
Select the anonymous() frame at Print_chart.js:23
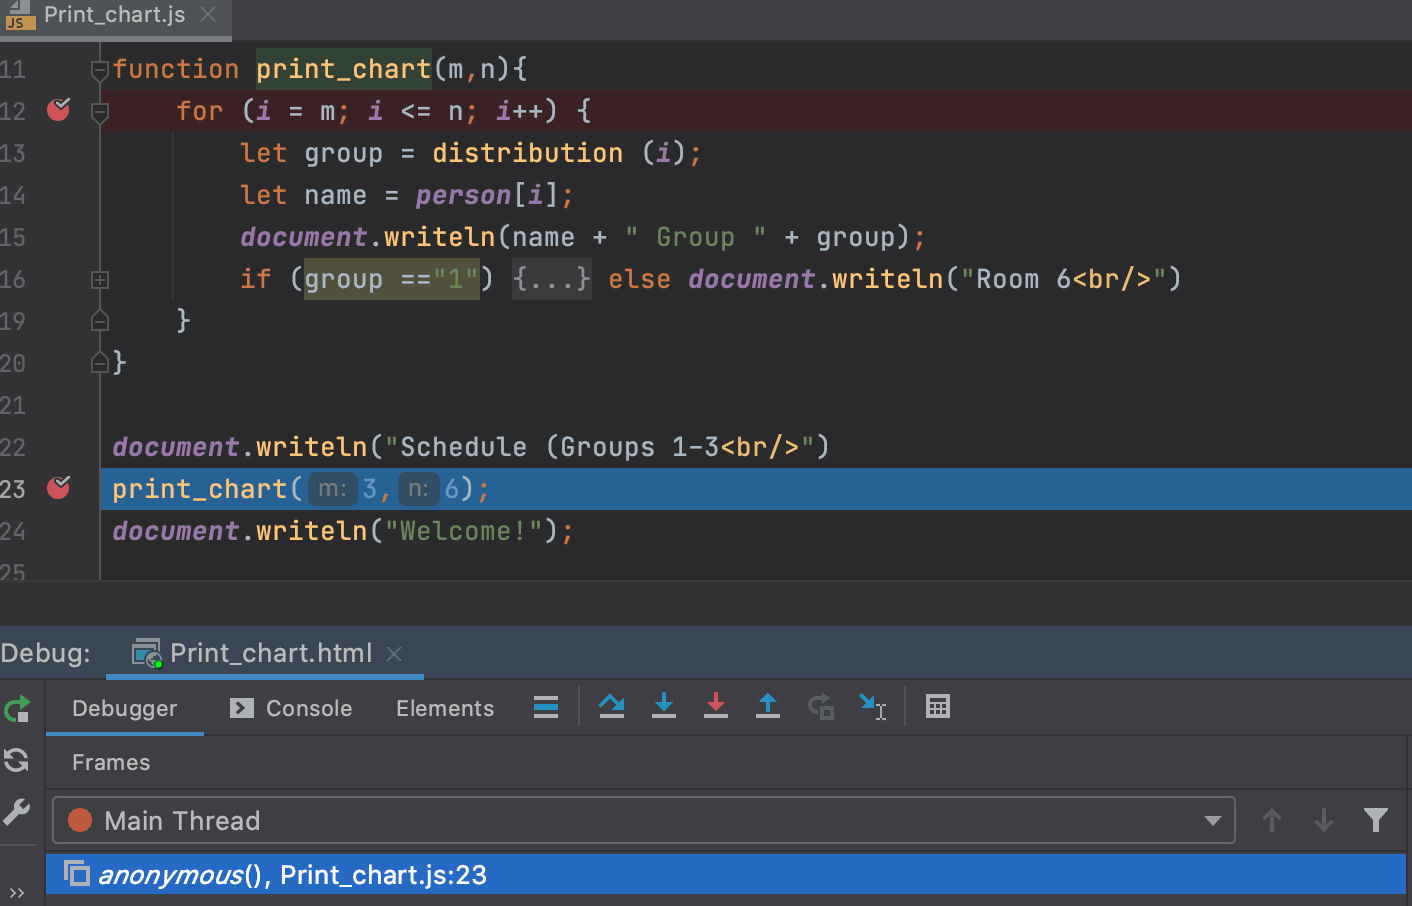coord(290,874)
